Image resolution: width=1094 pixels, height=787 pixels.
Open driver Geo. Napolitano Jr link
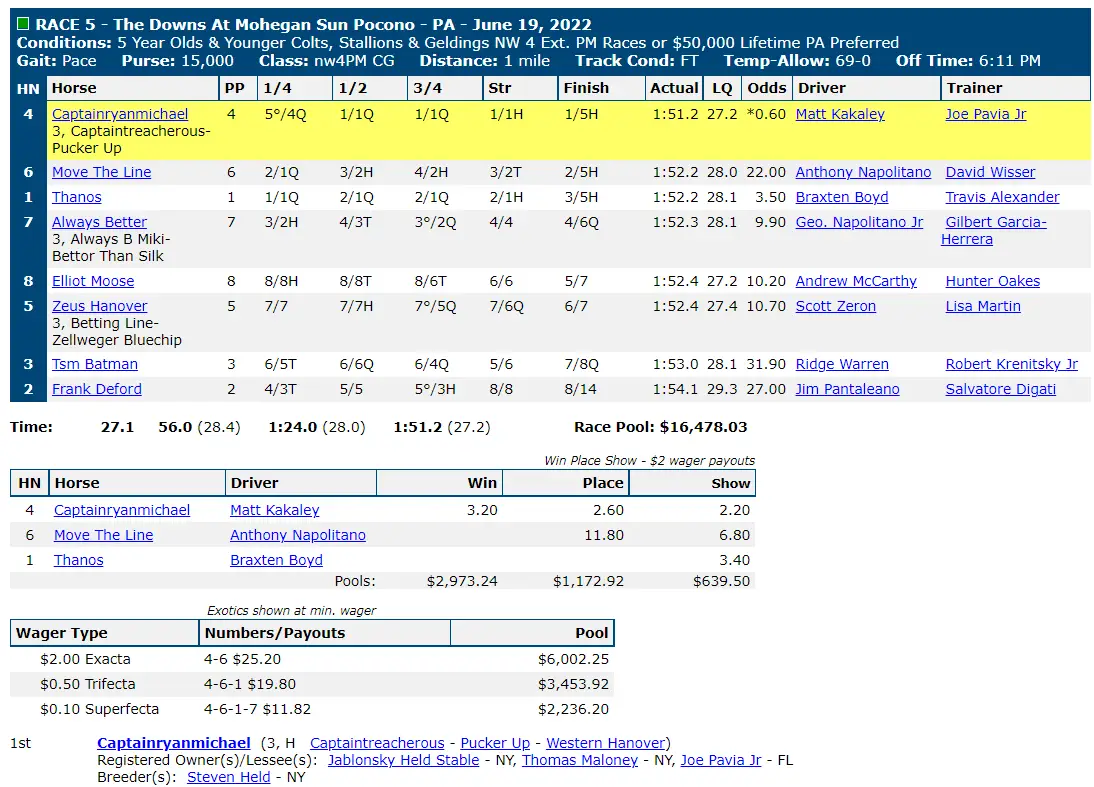[x=859, y=222]
